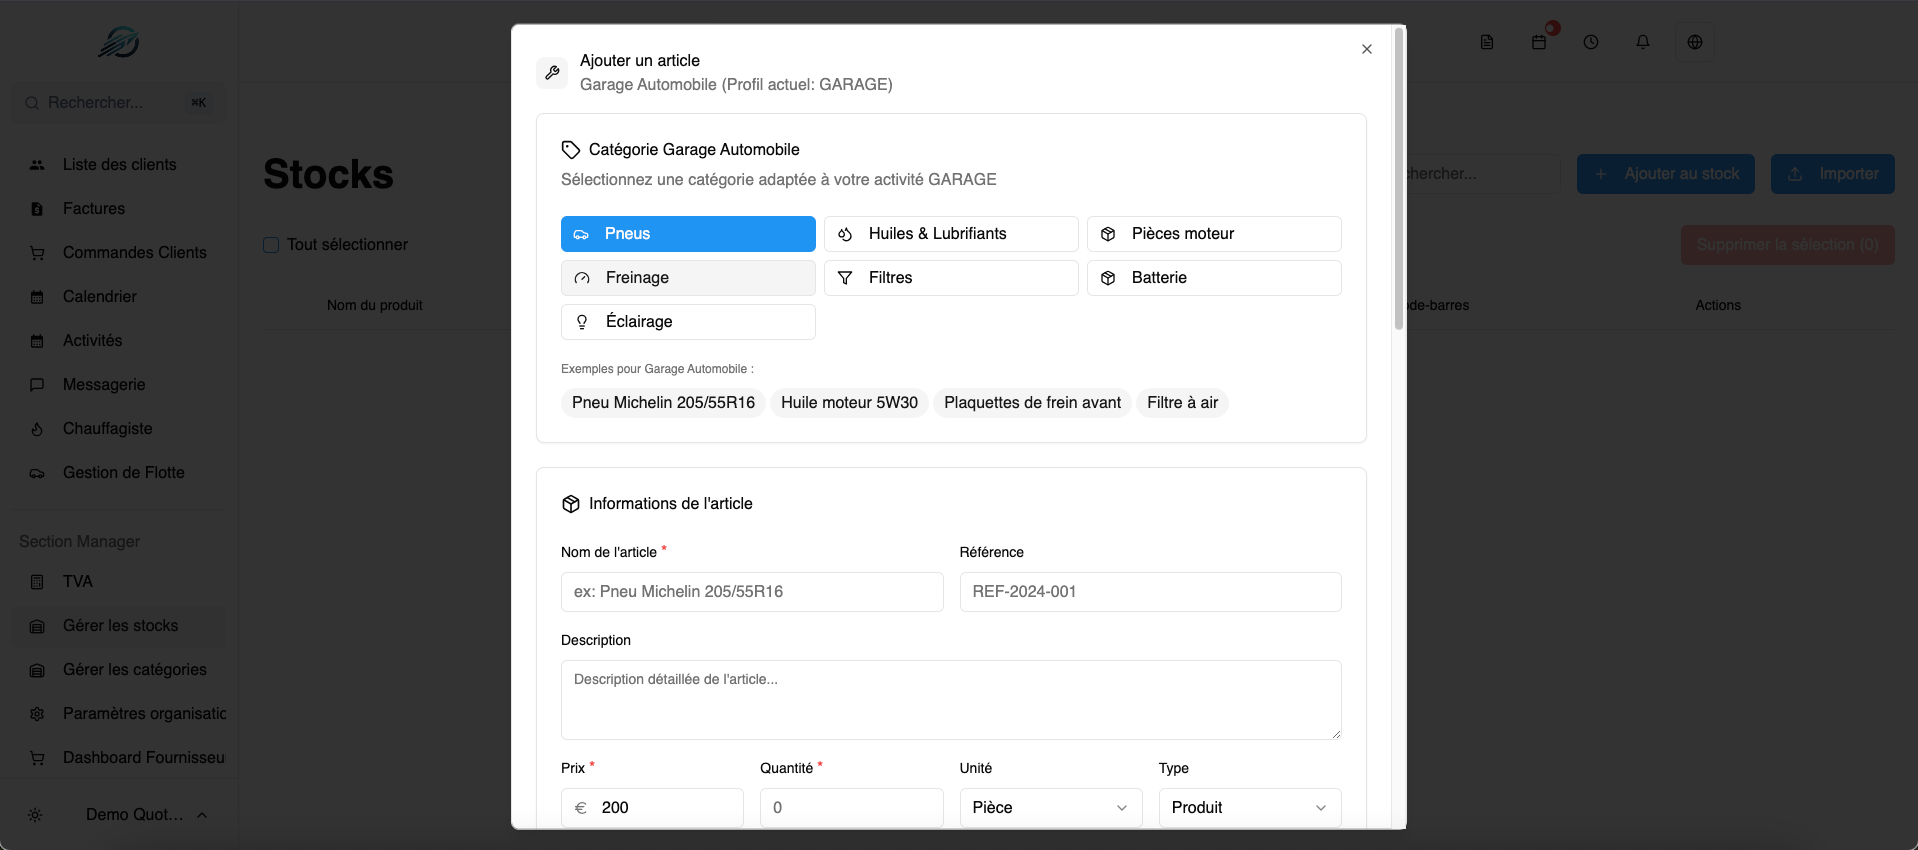
Task: Open the TVA manager item
Action: click(119, 582)
